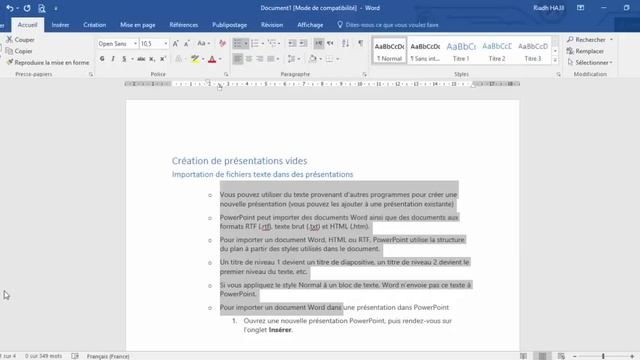
Task: Open the Presse-papiers dialog launcher
Action: point(91,74)
